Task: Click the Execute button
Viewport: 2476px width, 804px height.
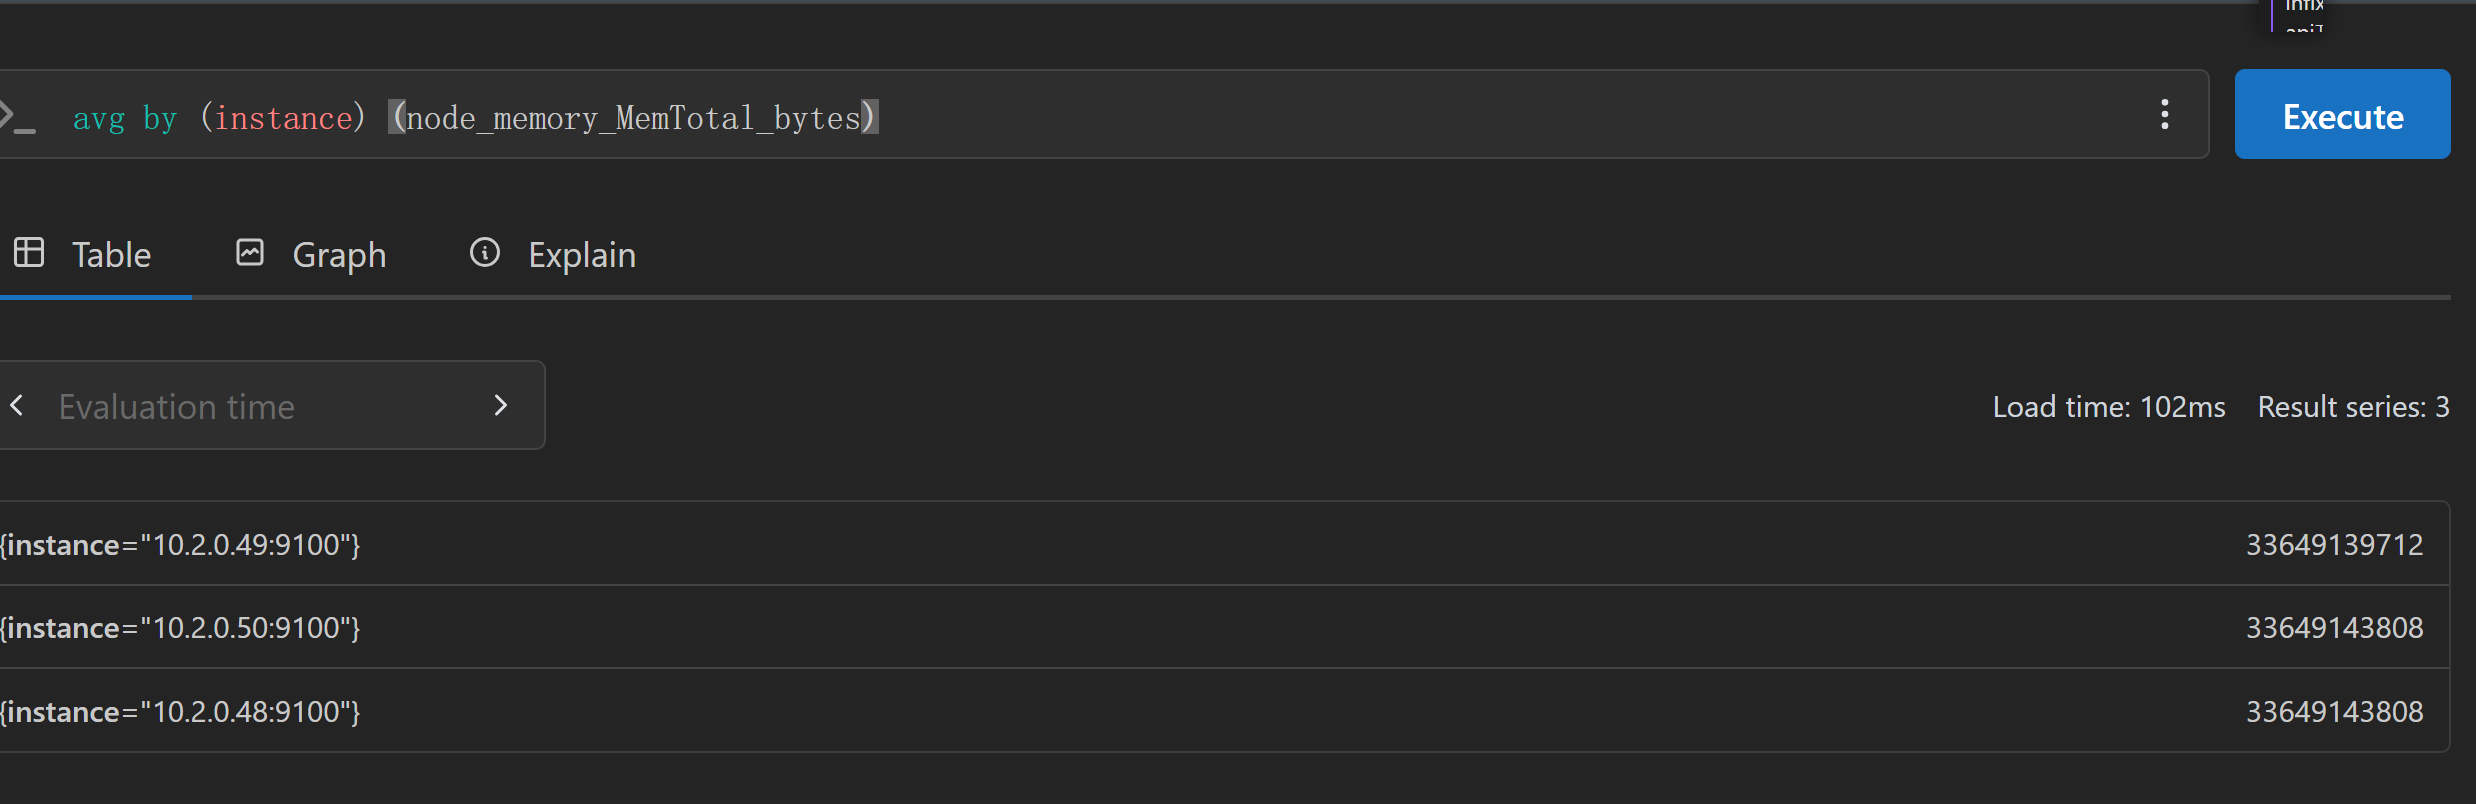Action: pyautogui.click(x=2342, y=115)
